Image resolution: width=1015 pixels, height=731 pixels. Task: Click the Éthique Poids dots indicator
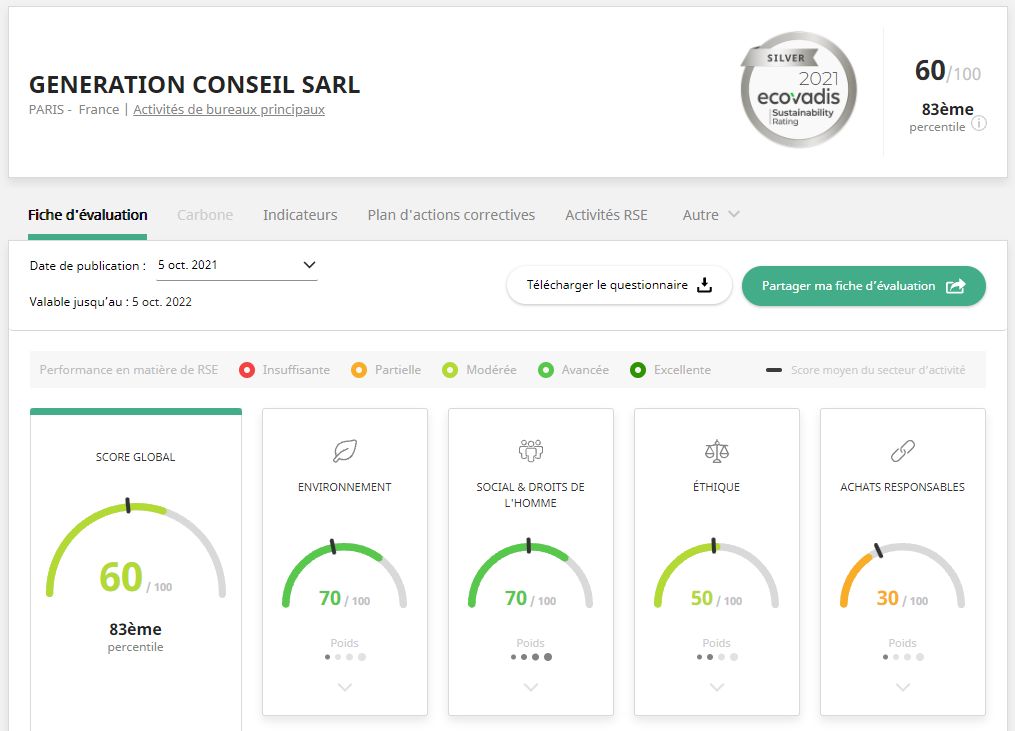tap(717, 657)
